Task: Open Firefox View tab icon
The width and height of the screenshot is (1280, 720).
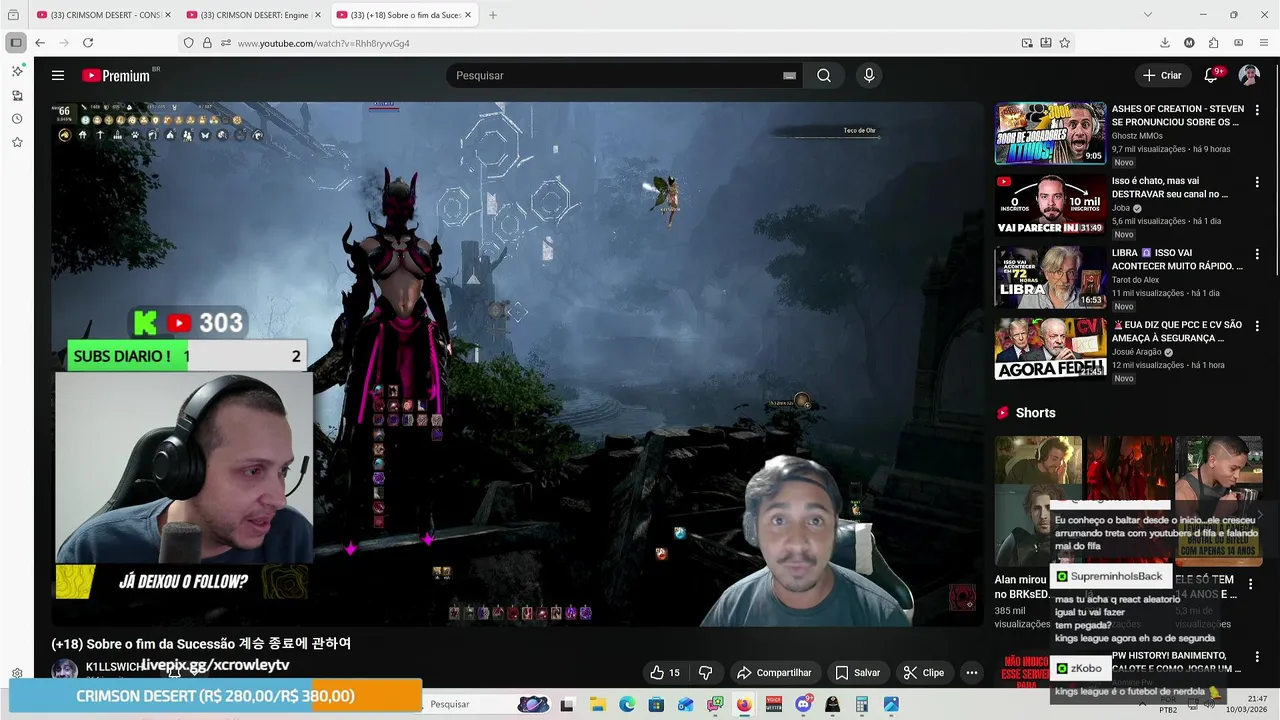Action: [13, 15]
